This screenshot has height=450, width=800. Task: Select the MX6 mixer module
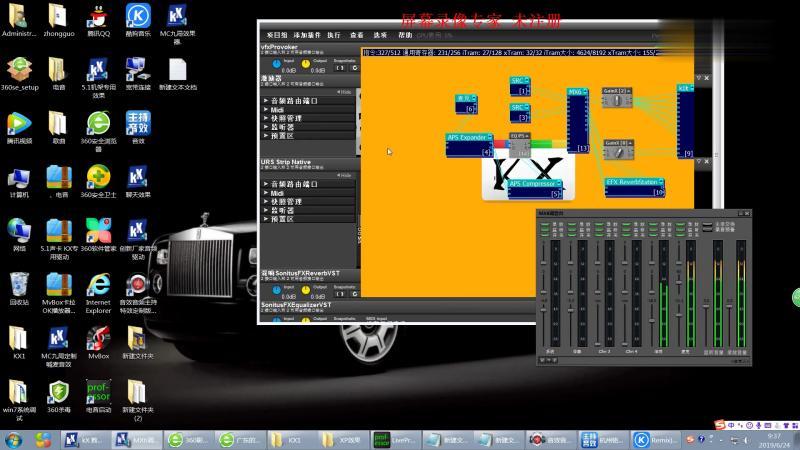click(x=578, y=120)
